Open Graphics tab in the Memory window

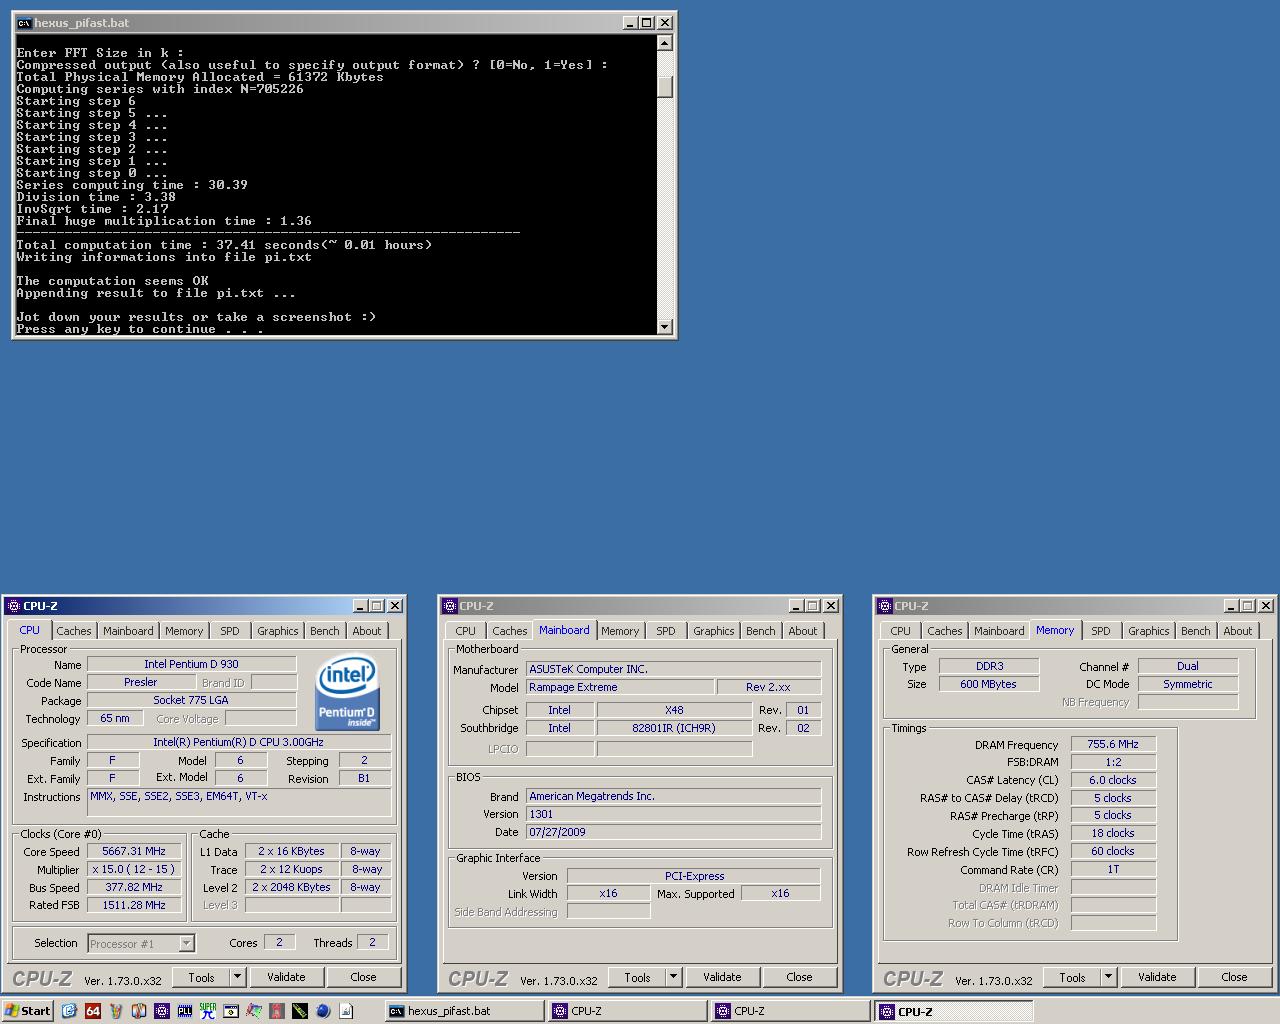[x=1148, y=631]
